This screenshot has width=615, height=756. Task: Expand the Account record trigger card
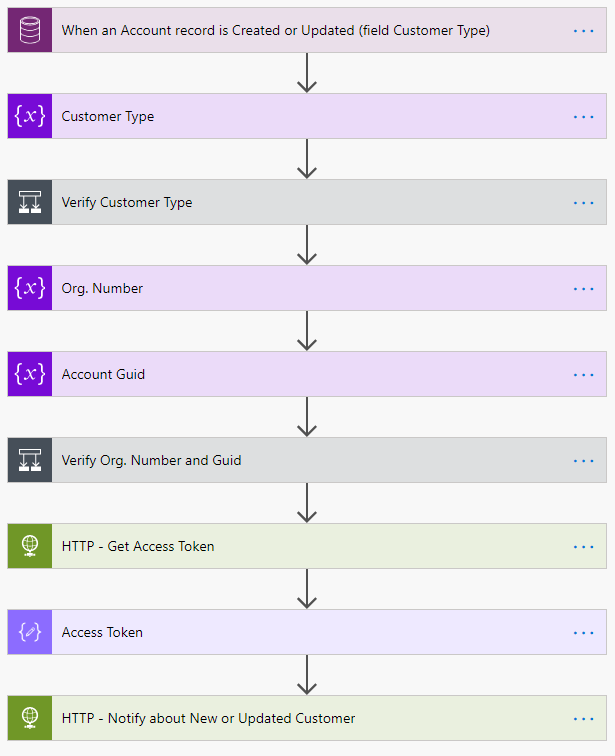275,30
